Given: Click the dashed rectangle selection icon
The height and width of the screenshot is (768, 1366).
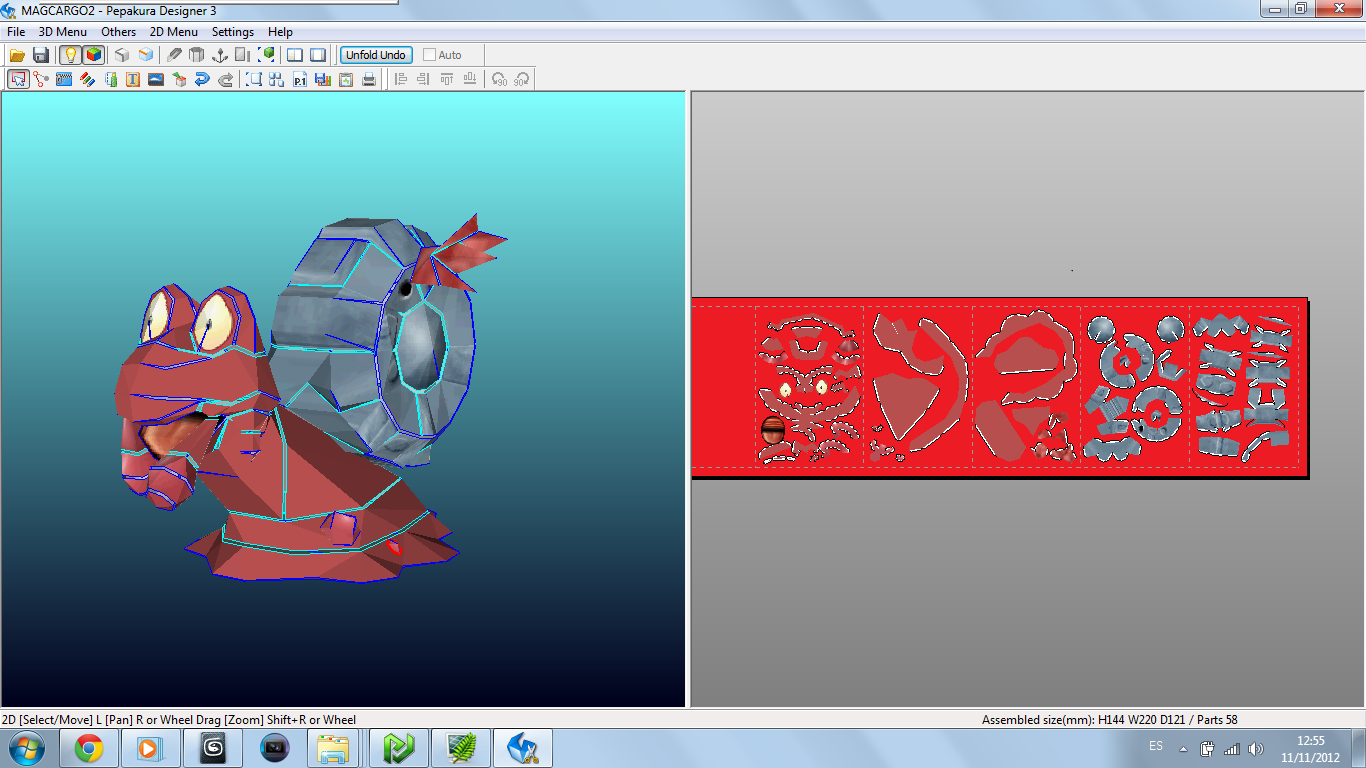Looking at the screenshot, I should (254, 79).
